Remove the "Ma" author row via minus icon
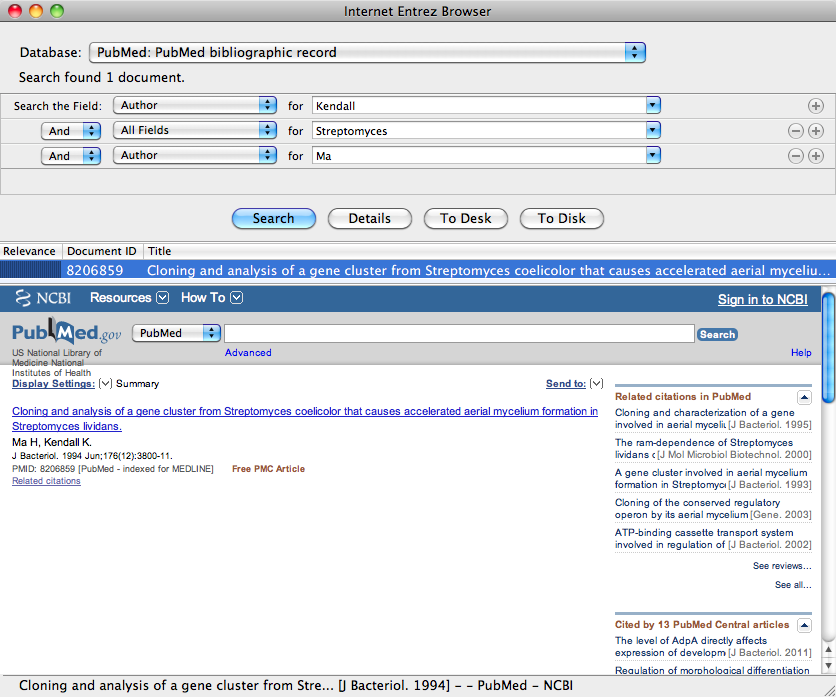Image resolution: width=836 pixels, height=697 pixels. 796,155
